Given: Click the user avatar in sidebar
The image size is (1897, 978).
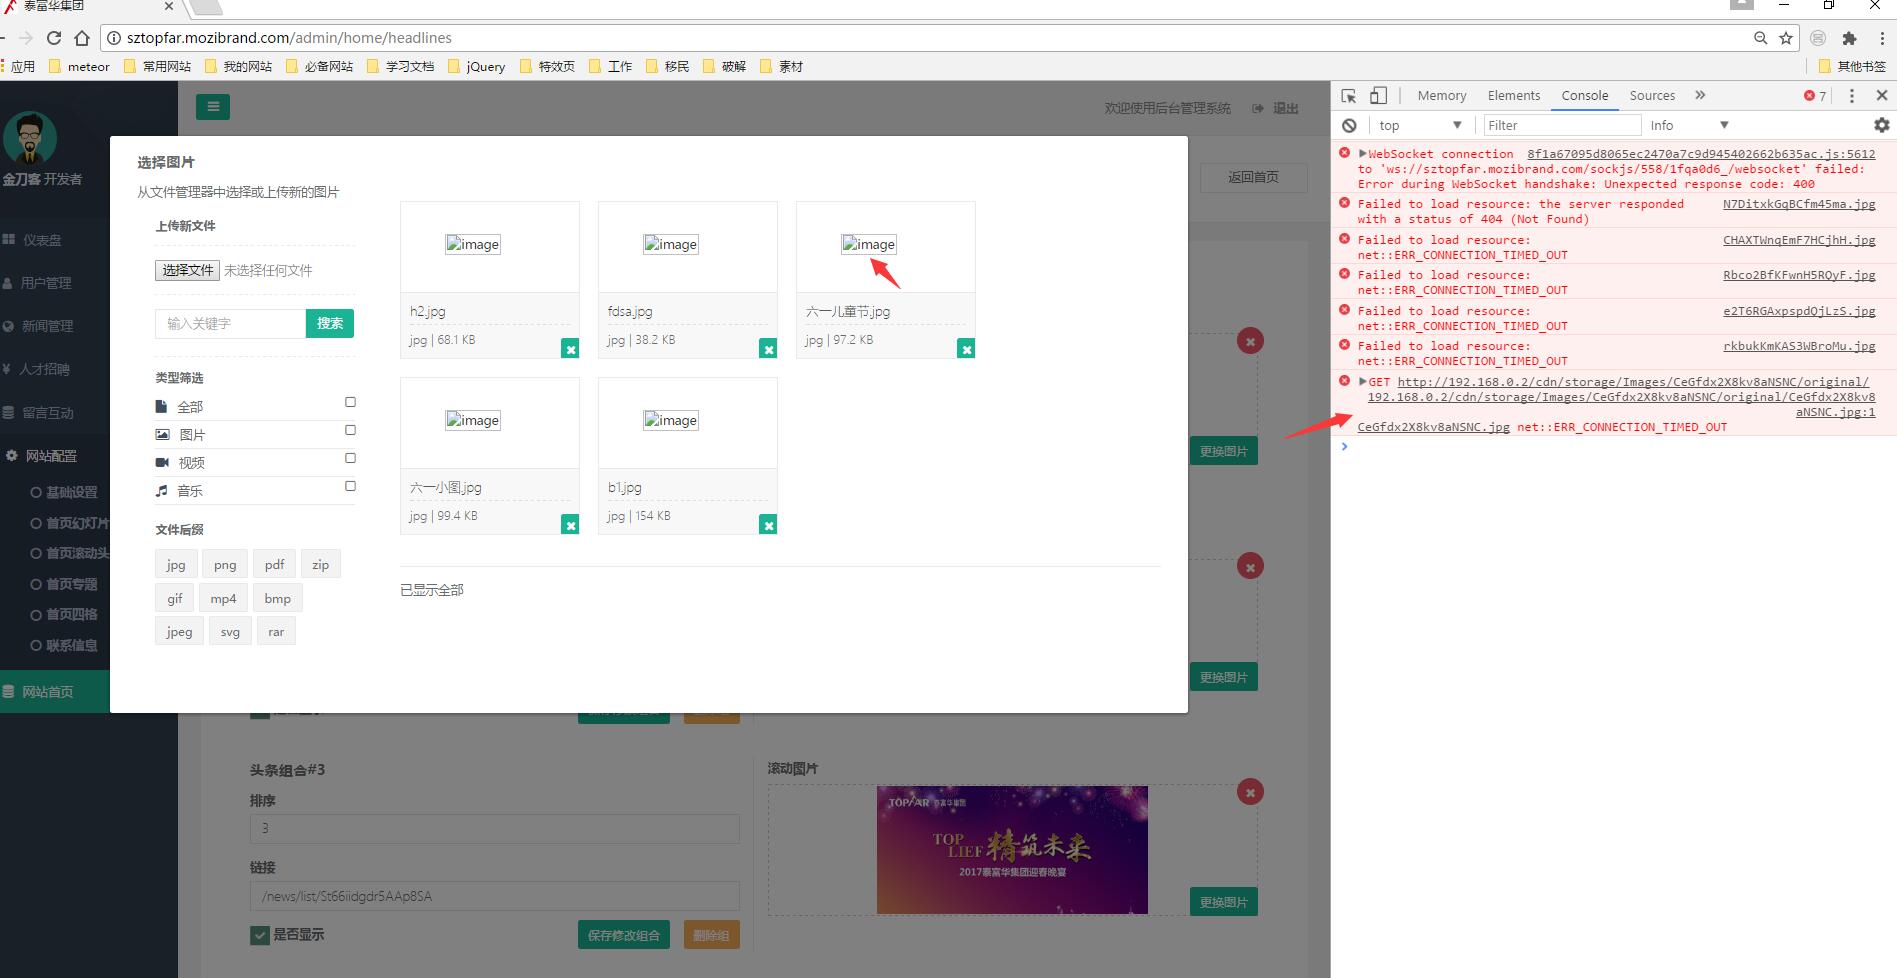Looking at the screenshot, I should tap(30, 138).
